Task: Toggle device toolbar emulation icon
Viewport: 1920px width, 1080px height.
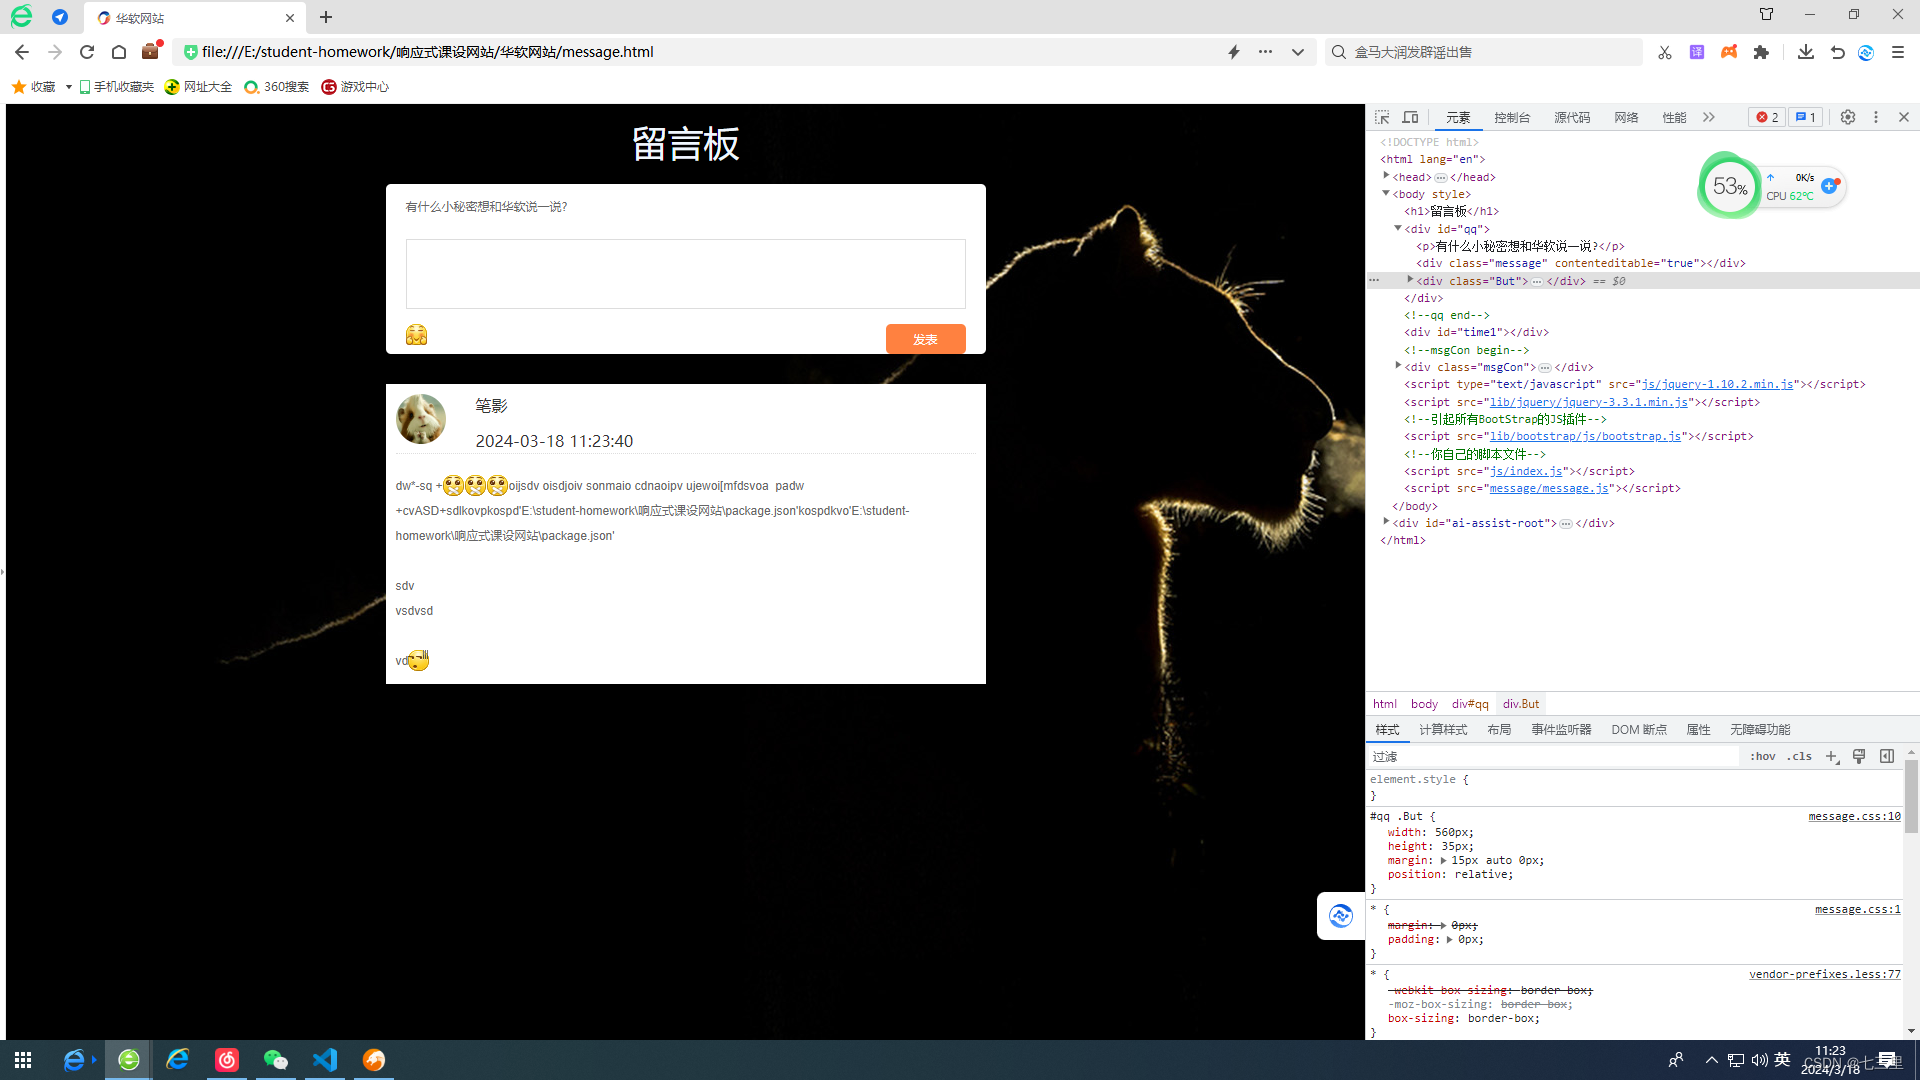Action: tap(1410, 117)
